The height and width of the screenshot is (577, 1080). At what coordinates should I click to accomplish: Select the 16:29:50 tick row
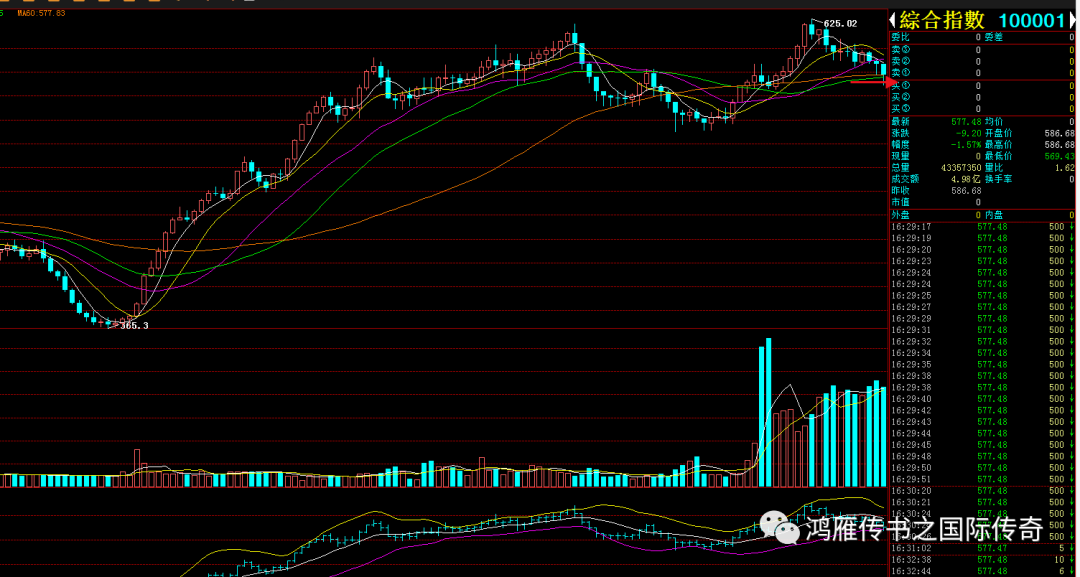click(982, 468)
